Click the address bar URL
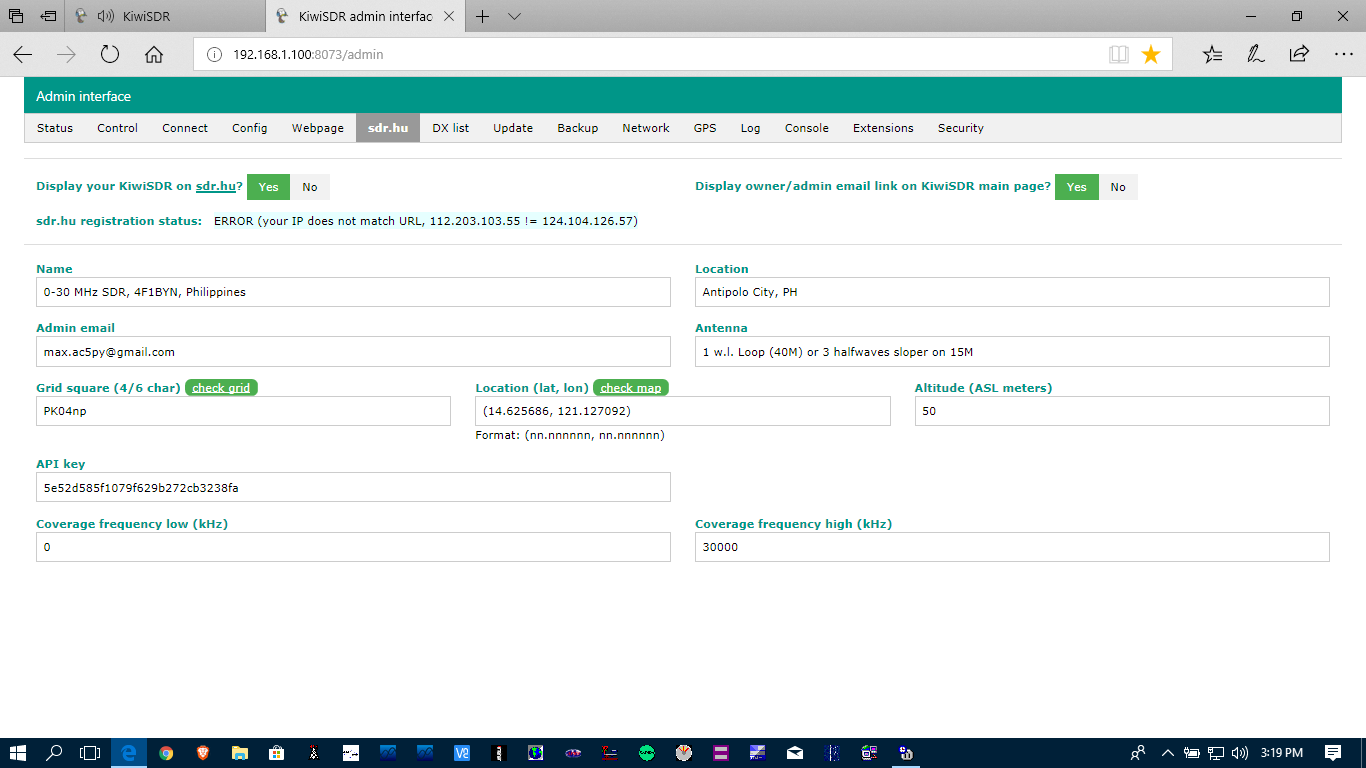This screenshot has width=1366, height=768. click(x=308, y=55)
